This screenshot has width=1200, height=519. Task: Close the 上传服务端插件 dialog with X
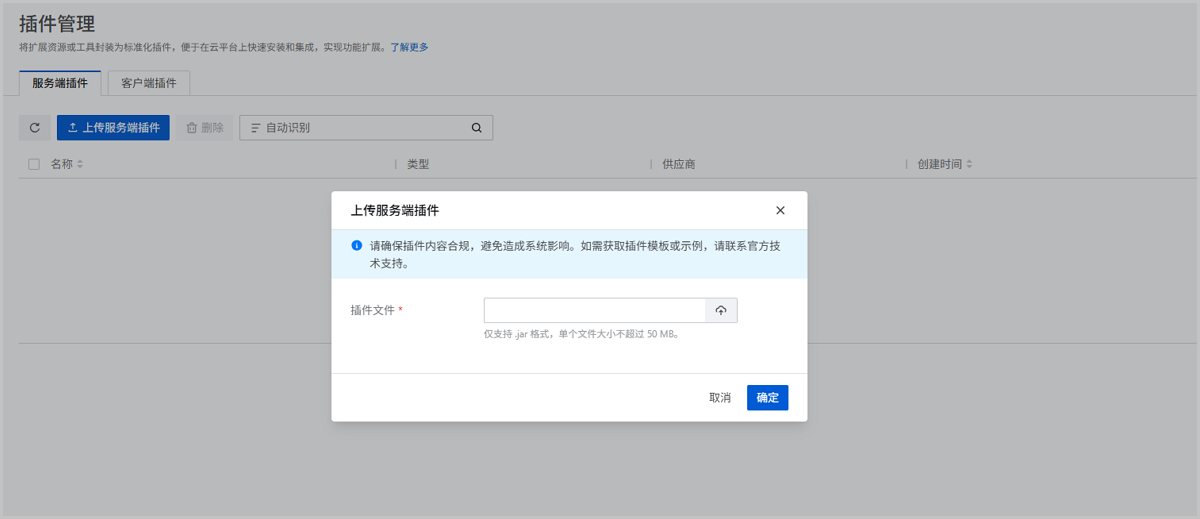[780, 211]
